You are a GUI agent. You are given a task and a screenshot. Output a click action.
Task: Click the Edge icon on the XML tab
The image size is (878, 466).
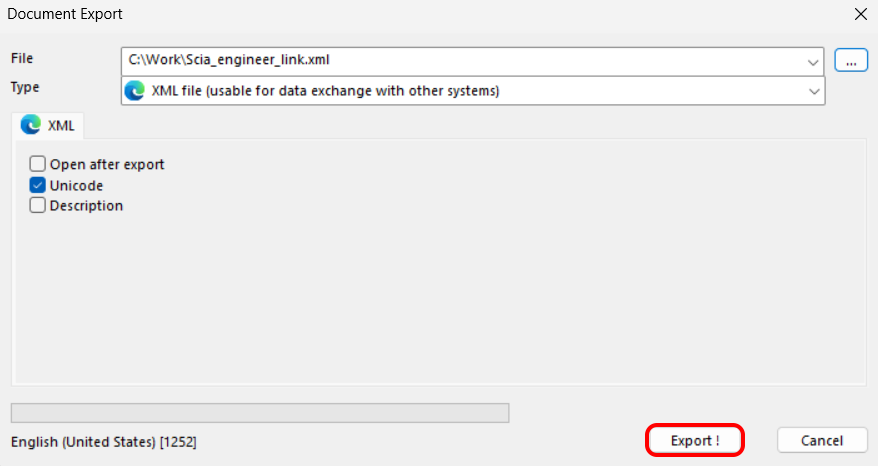[31, 125]
